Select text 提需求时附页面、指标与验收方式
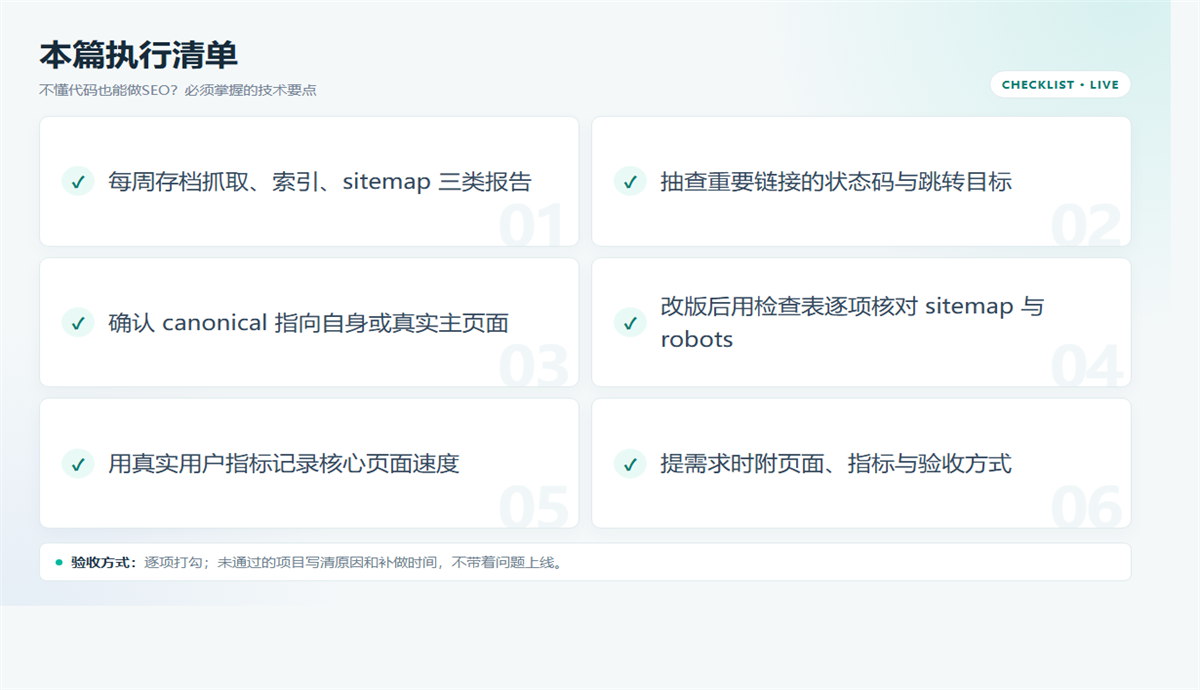Image resolution: width=1200 pixels, height=690 pixels. click(x=836, y=464)
